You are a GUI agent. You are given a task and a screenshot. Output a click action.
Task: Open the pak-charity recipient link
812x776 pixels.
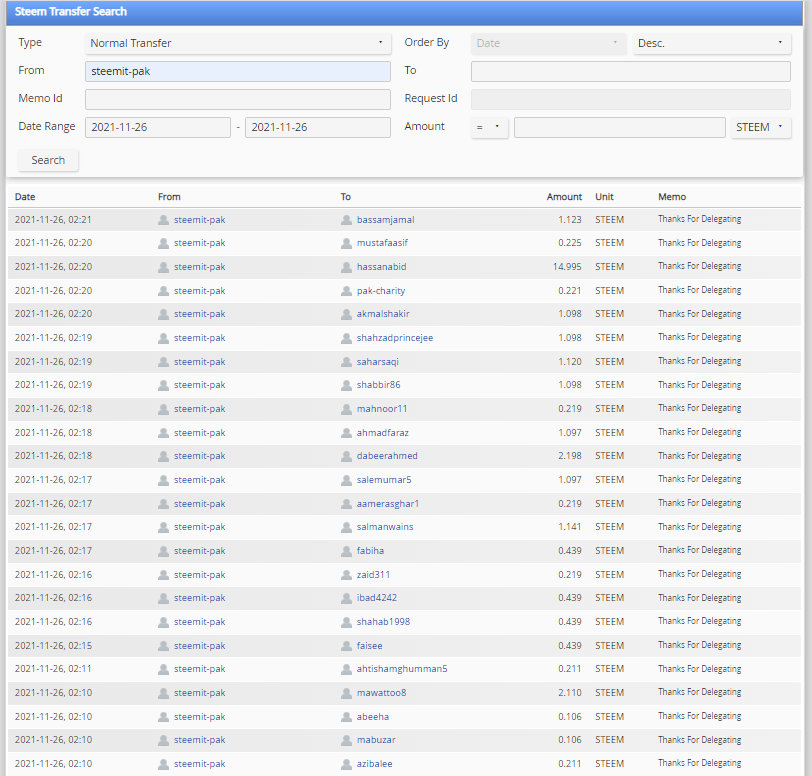(x=381, y=291)
